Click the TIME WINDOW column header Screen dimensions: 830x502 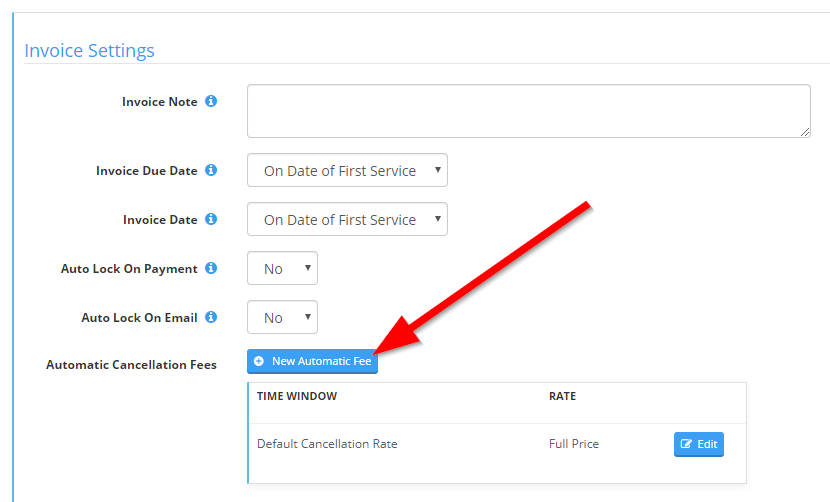point(297,396)
